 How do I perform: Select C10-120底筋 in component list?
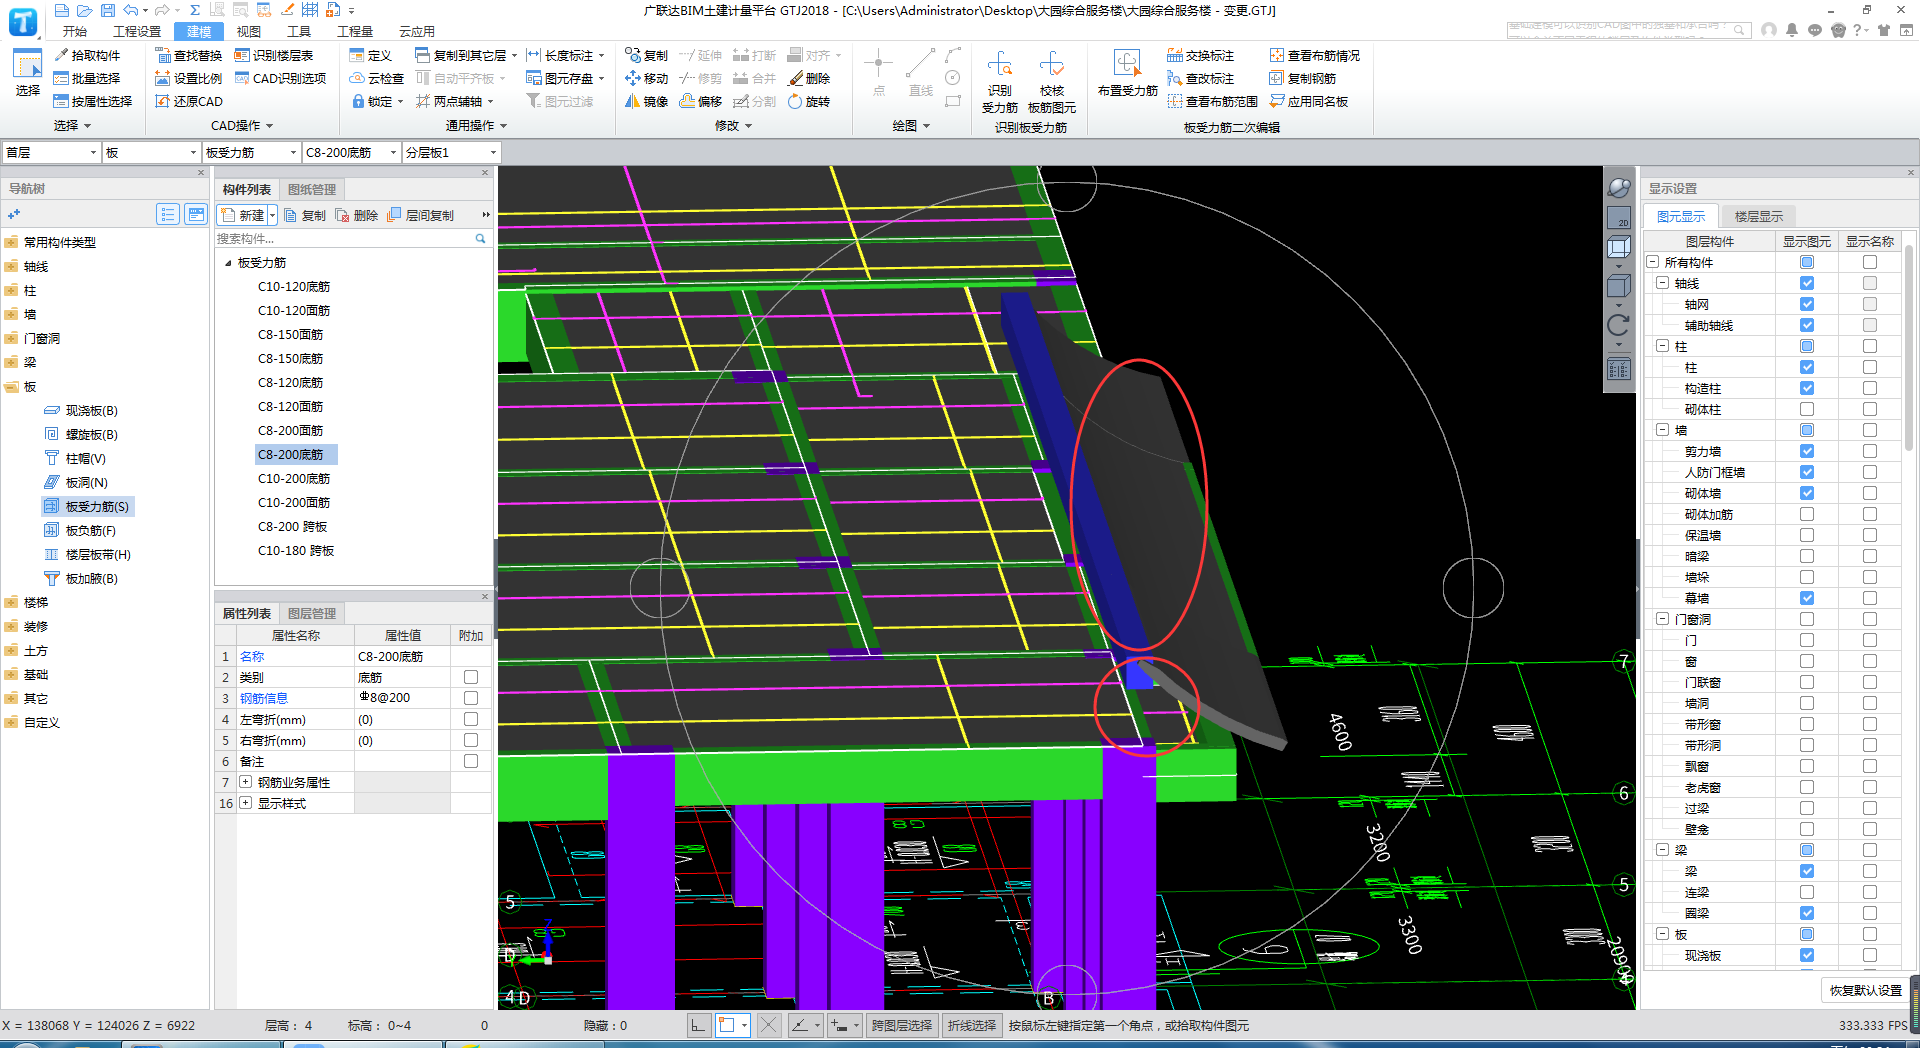click(294, 287)
